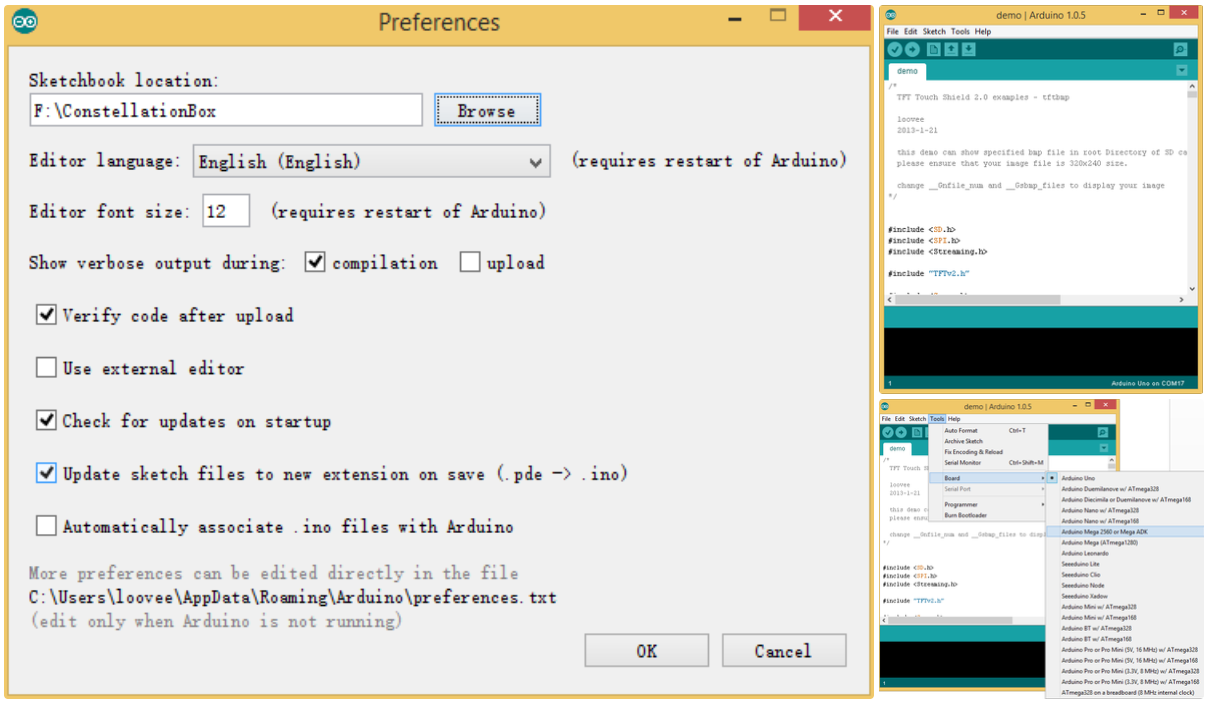Image resolution: width=1210 pixels, height=703 pixels.
Task: Open File menu in Arduino window with no menu open
Action: point(892,32)
